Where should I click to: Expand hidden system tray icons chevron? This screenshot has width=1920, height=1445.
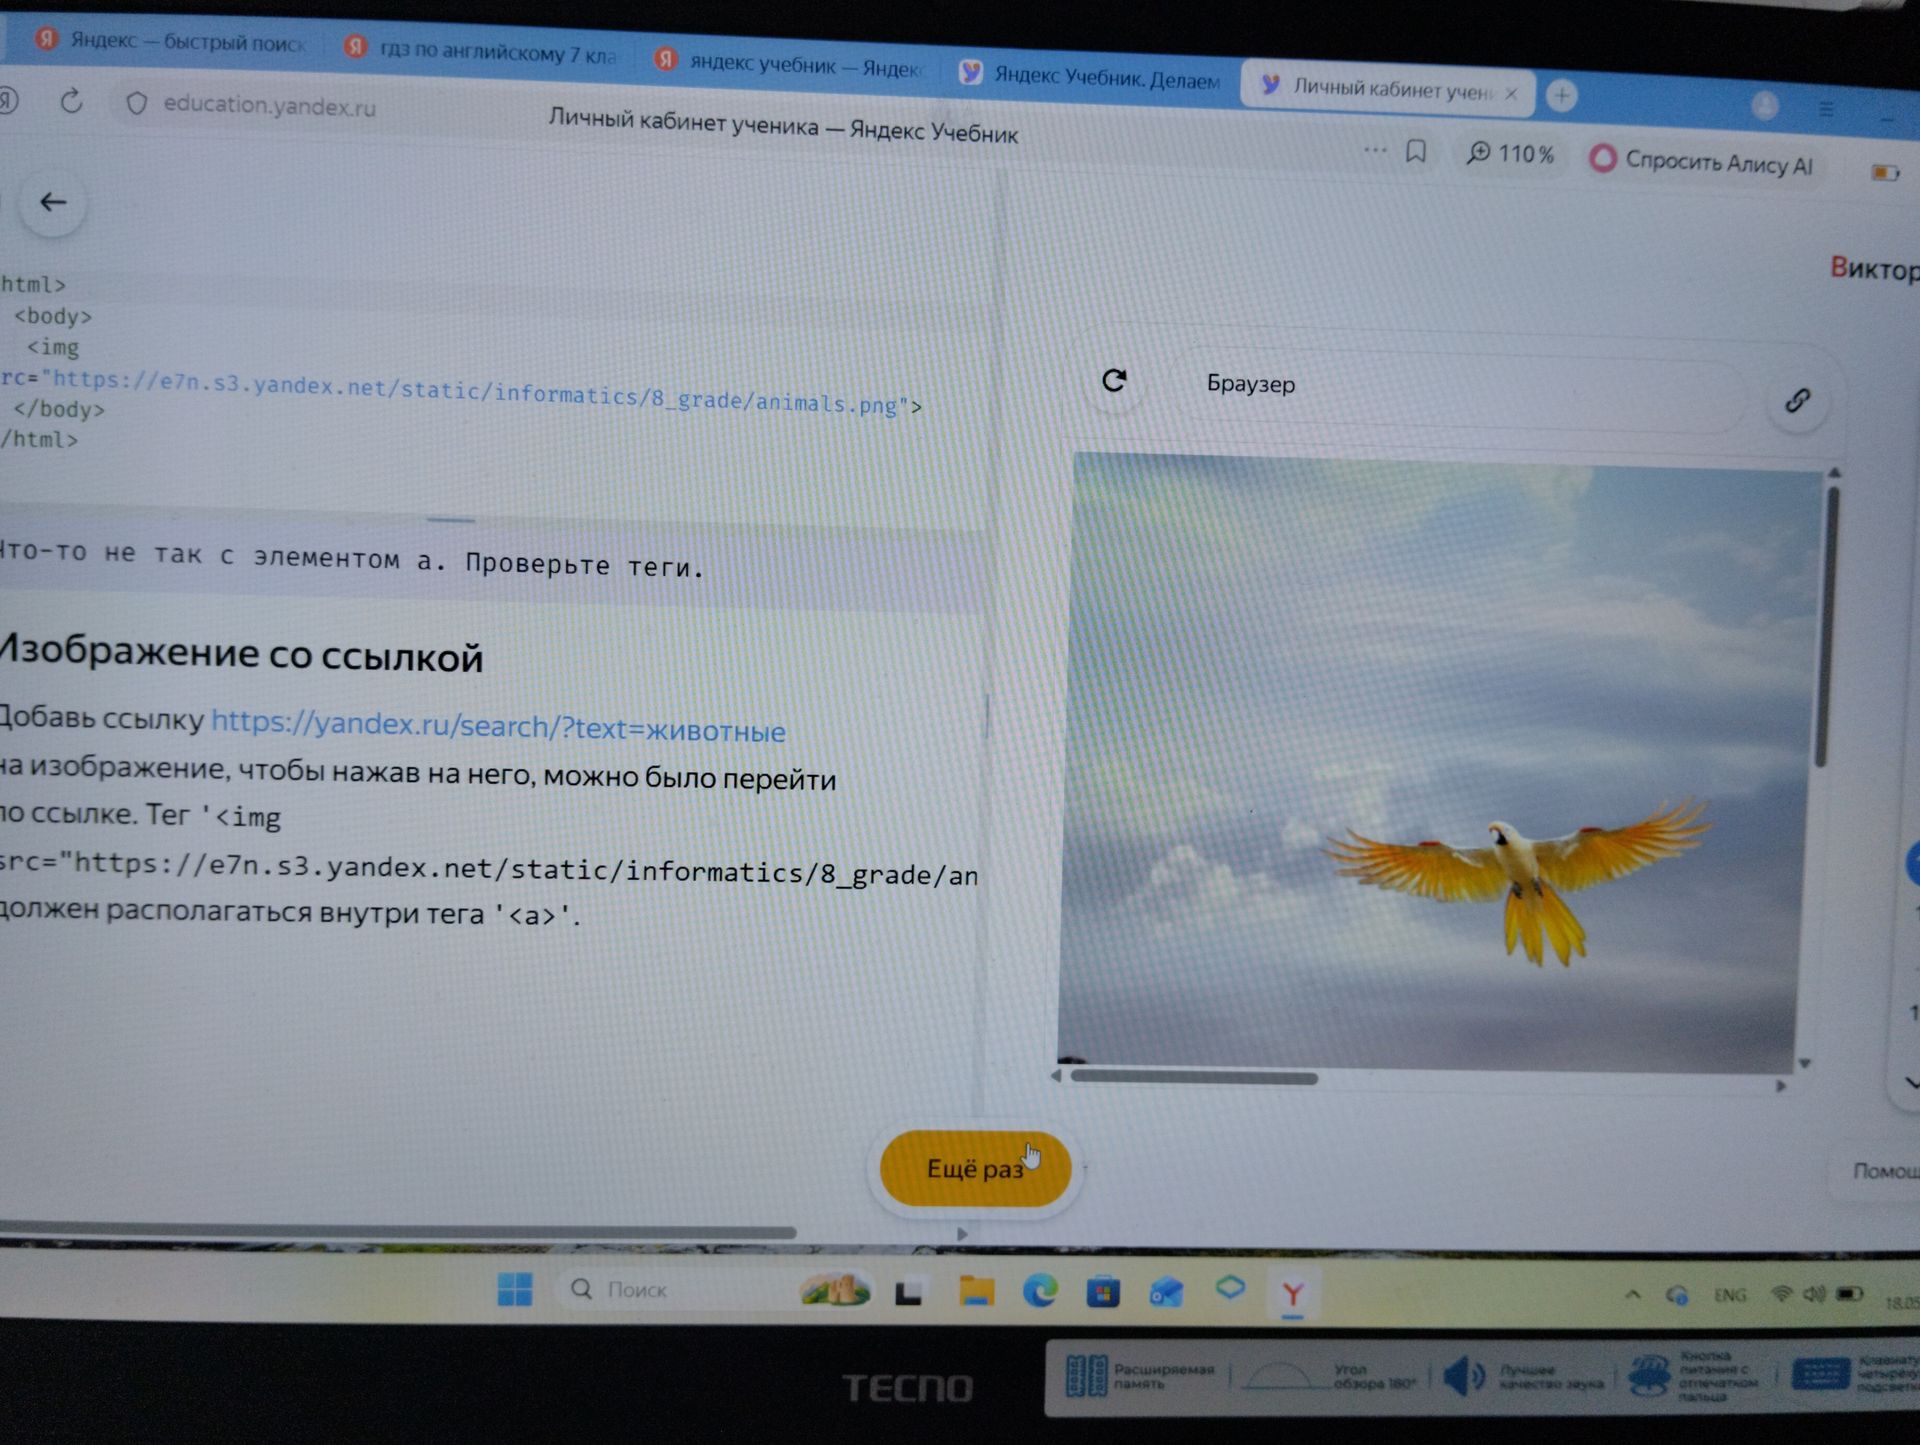(1633, 1294)
